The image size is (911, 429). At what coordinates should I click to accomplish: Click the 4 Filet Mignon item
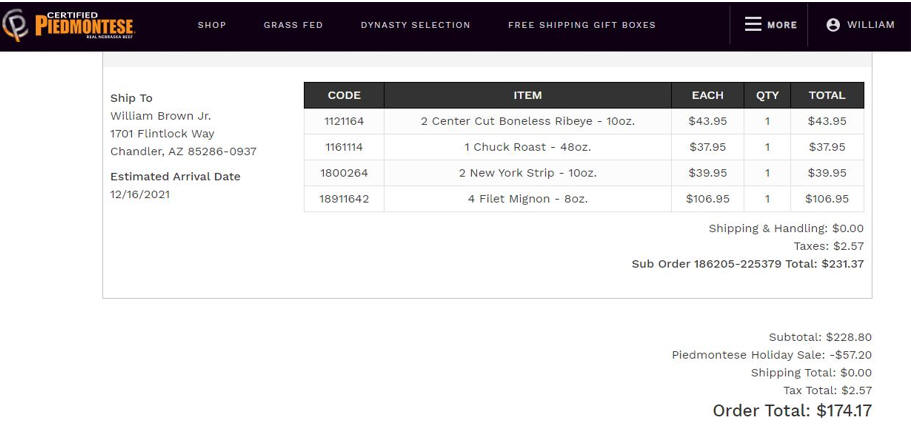[528, 199]
